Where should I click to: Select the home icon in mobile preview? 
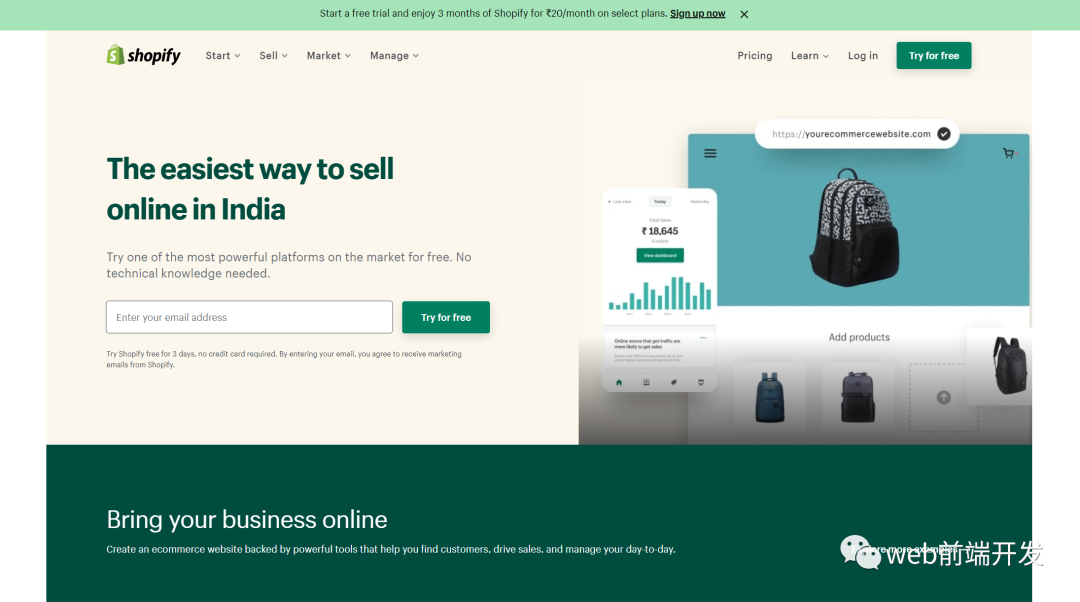[619, 382]
